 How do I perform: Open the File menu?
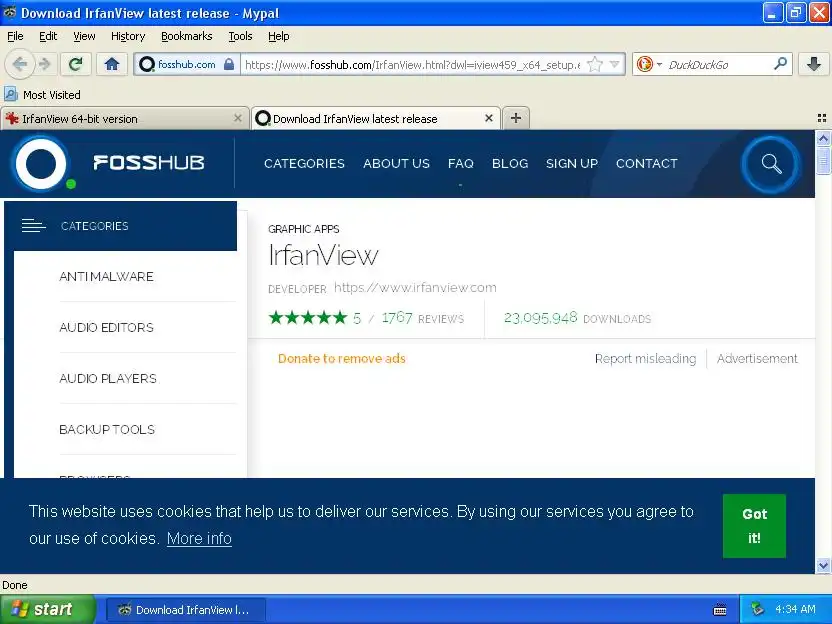pyautogui.click(x=15, y=36)
